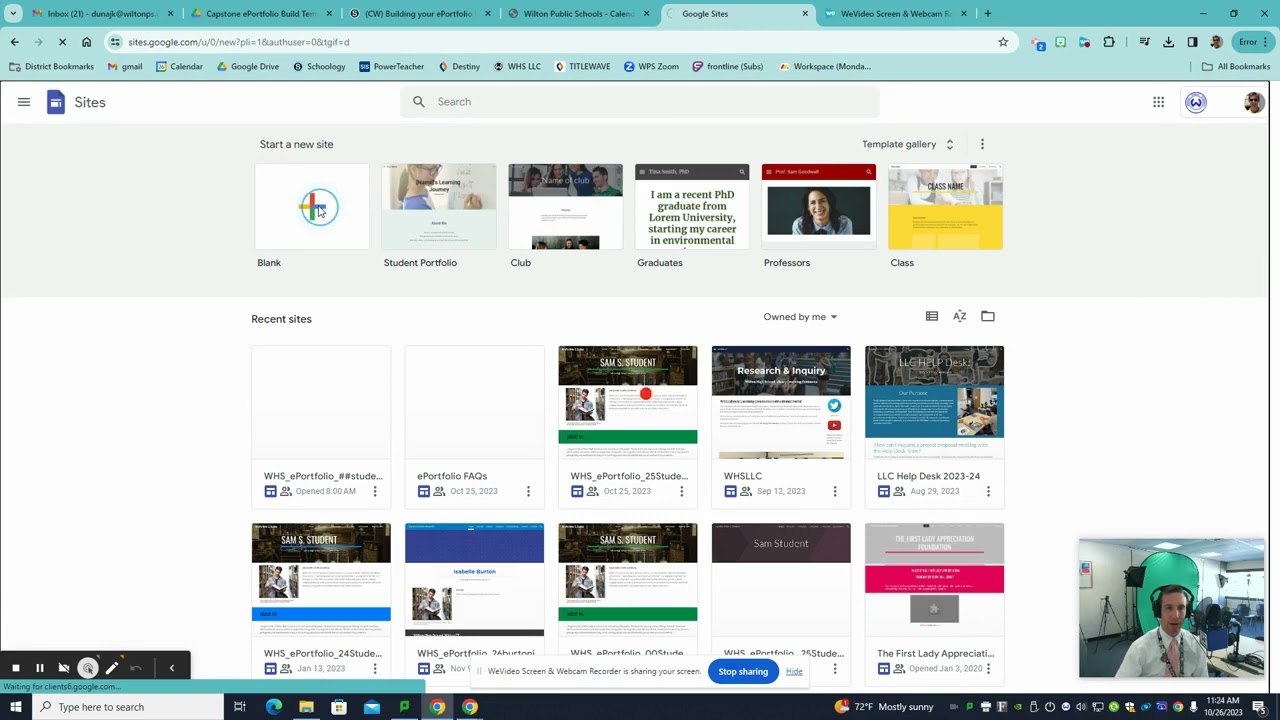Click the Google Sites logo icon
The image size is (1280, 720).
(x=56, y=102)
